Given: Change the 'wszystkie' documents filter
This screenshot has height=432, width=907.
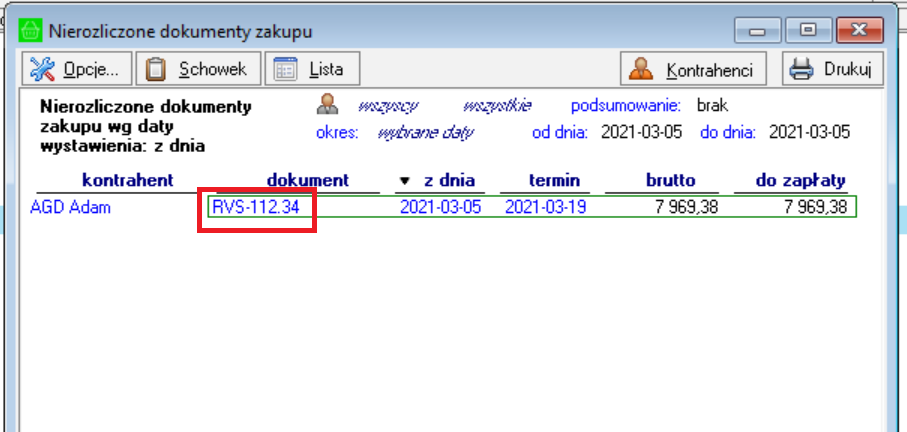Looking at the screenshot, I should [x=497, y=106].
